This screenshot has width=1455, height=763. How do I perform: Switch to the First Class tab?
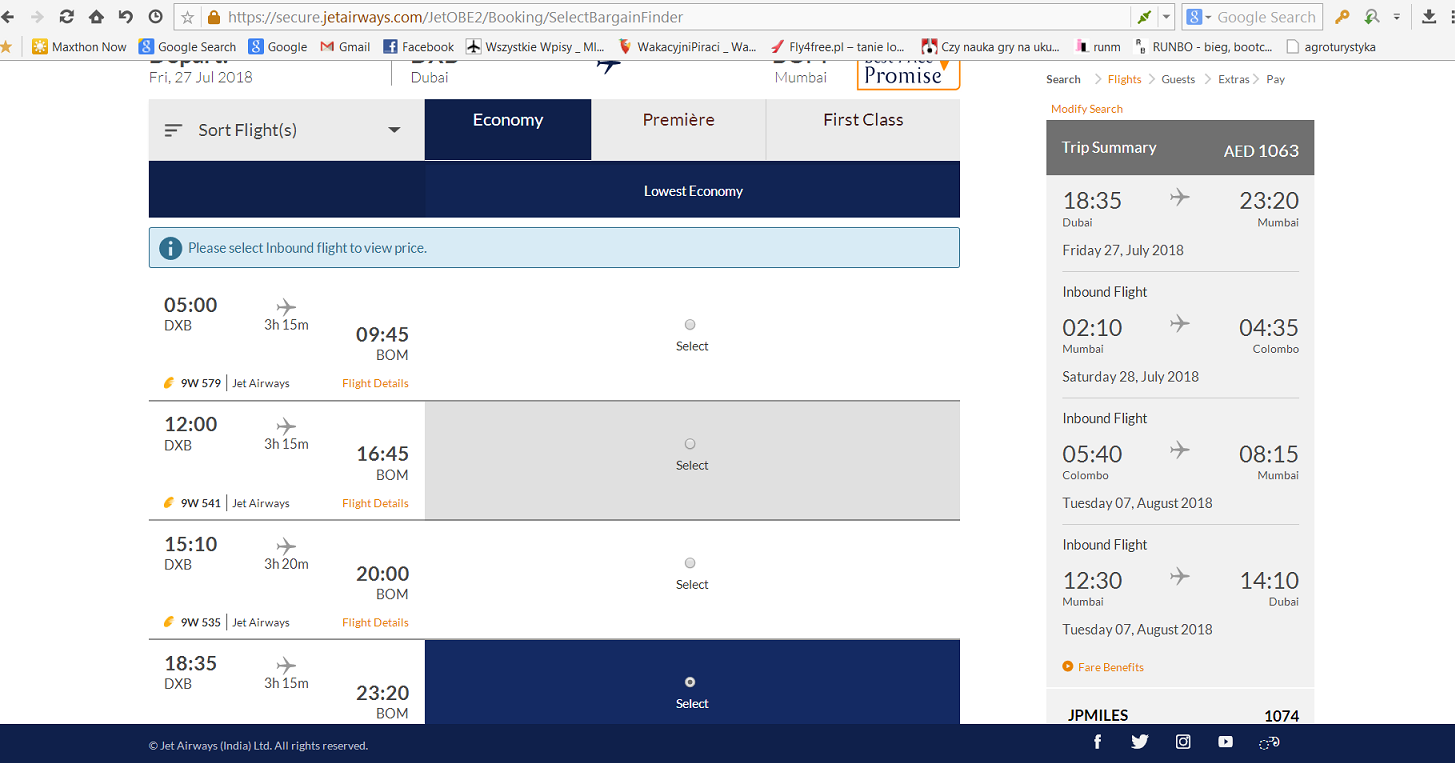(863, 129)
